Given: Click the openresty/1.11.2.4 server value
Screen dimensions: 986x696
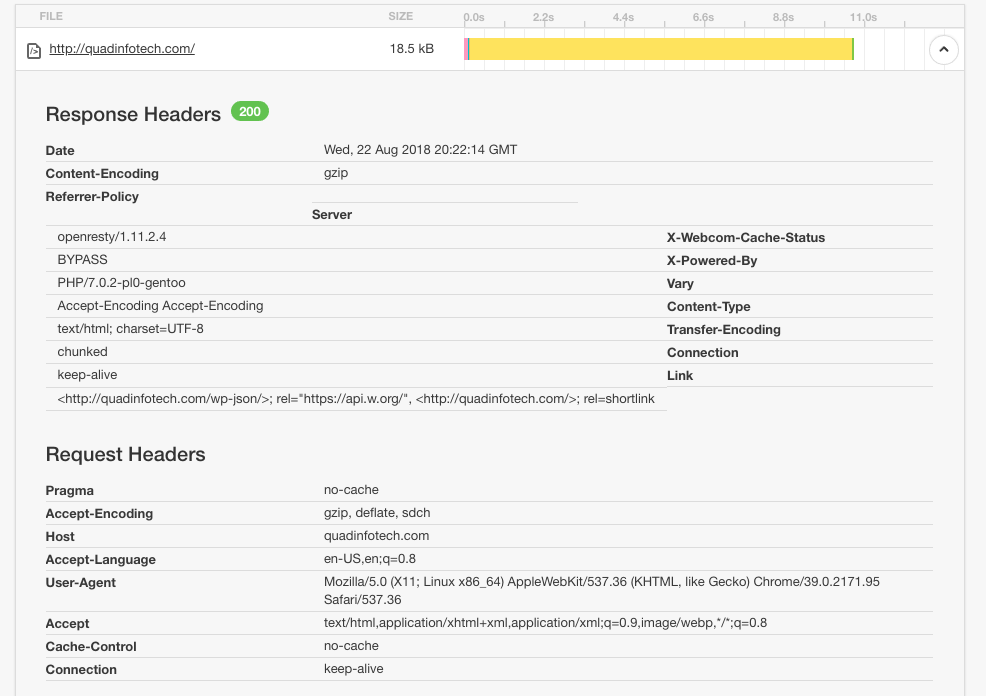Looking at the screenshot, I should coord(112,237).
